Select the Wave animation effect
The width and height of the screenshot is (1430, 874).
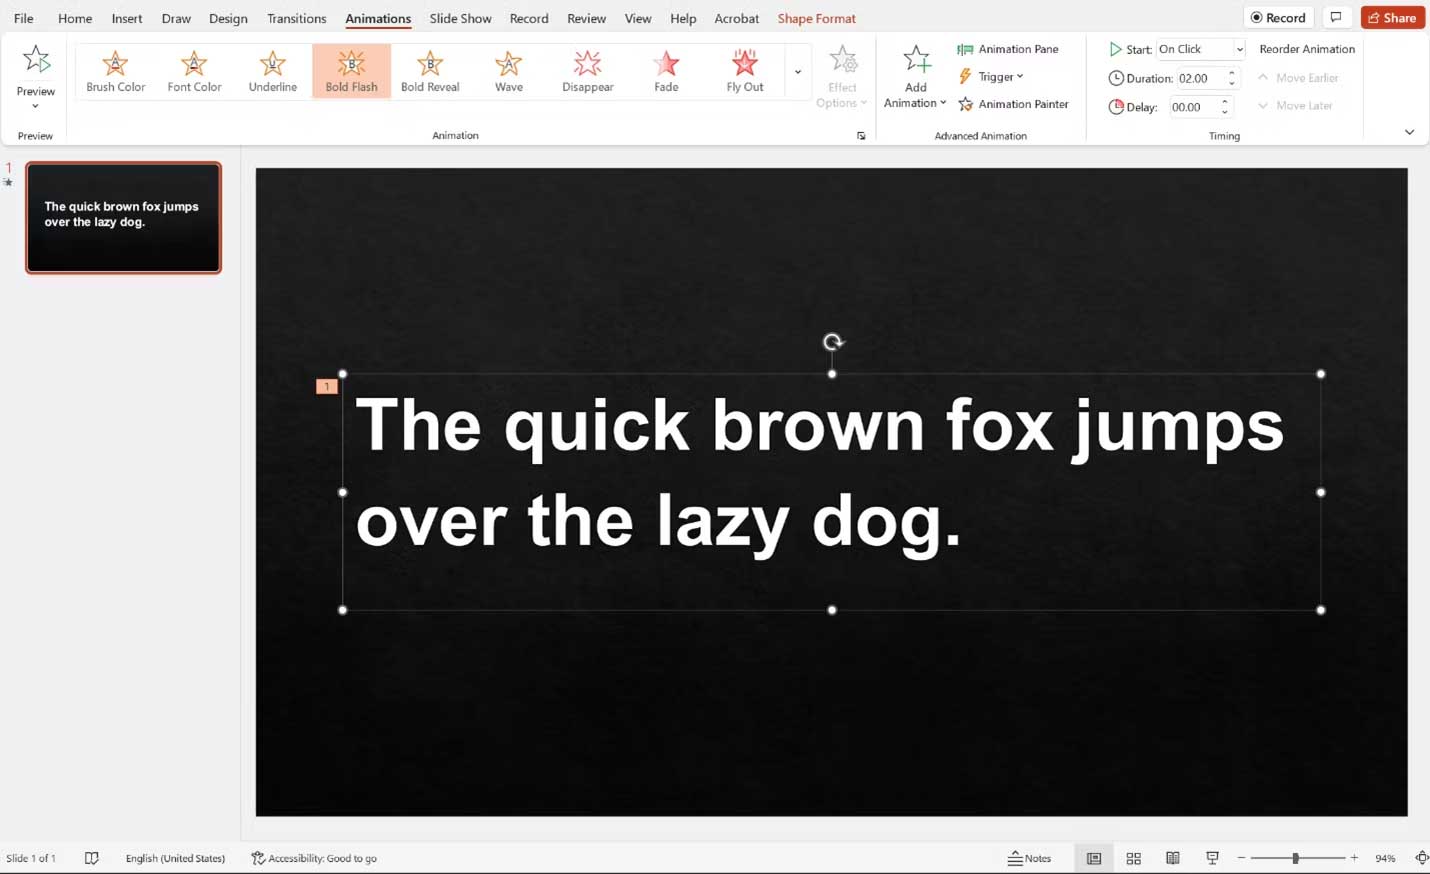508,68
